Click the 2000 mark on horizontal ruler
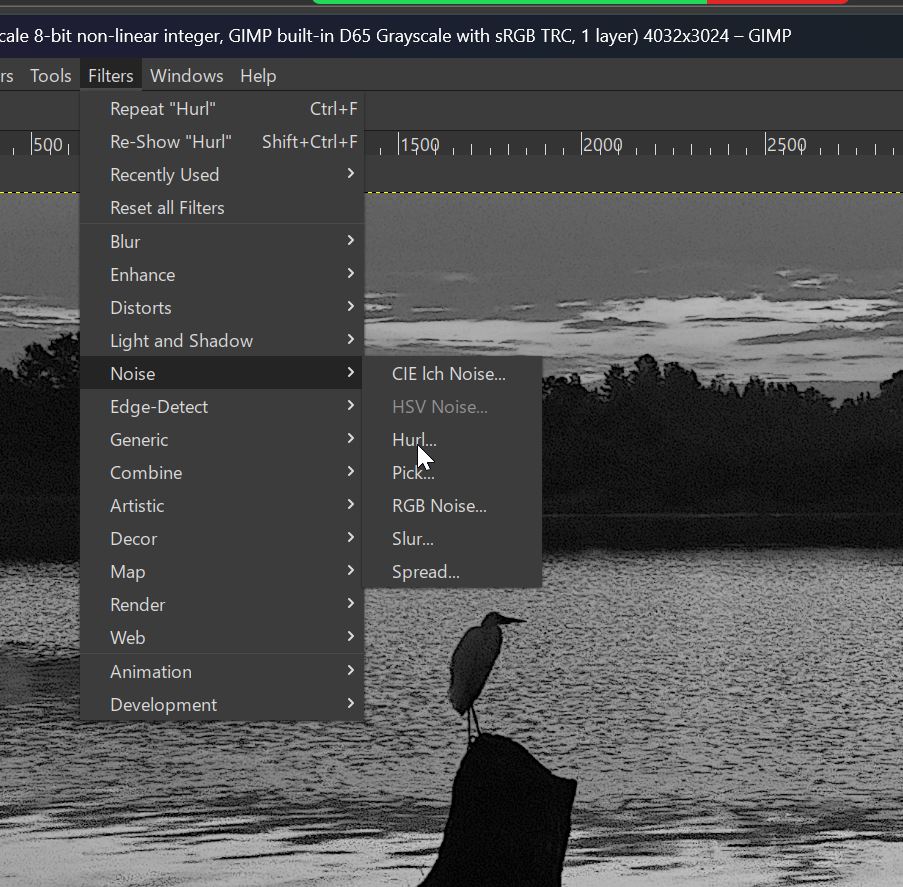The width and height of the screenshot is (903, 887). pyautogui.click(x=602, y=144)
